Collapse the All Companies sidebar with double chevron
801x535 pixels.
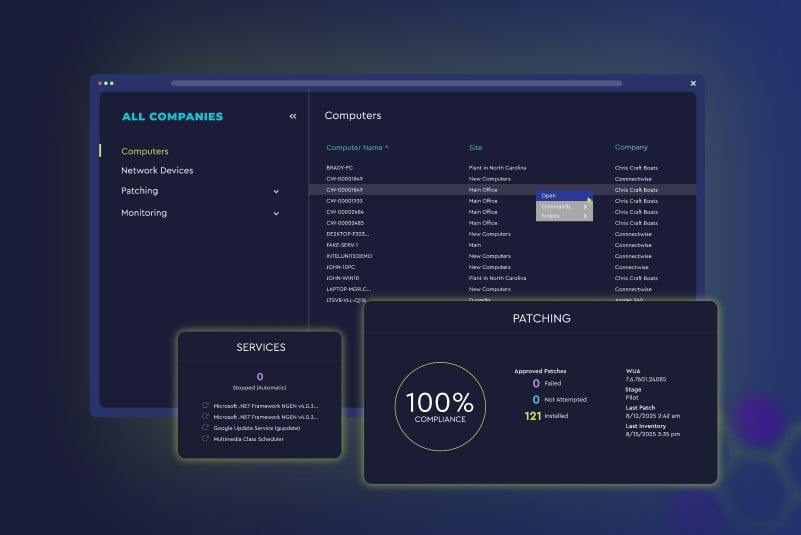point(293,117)
